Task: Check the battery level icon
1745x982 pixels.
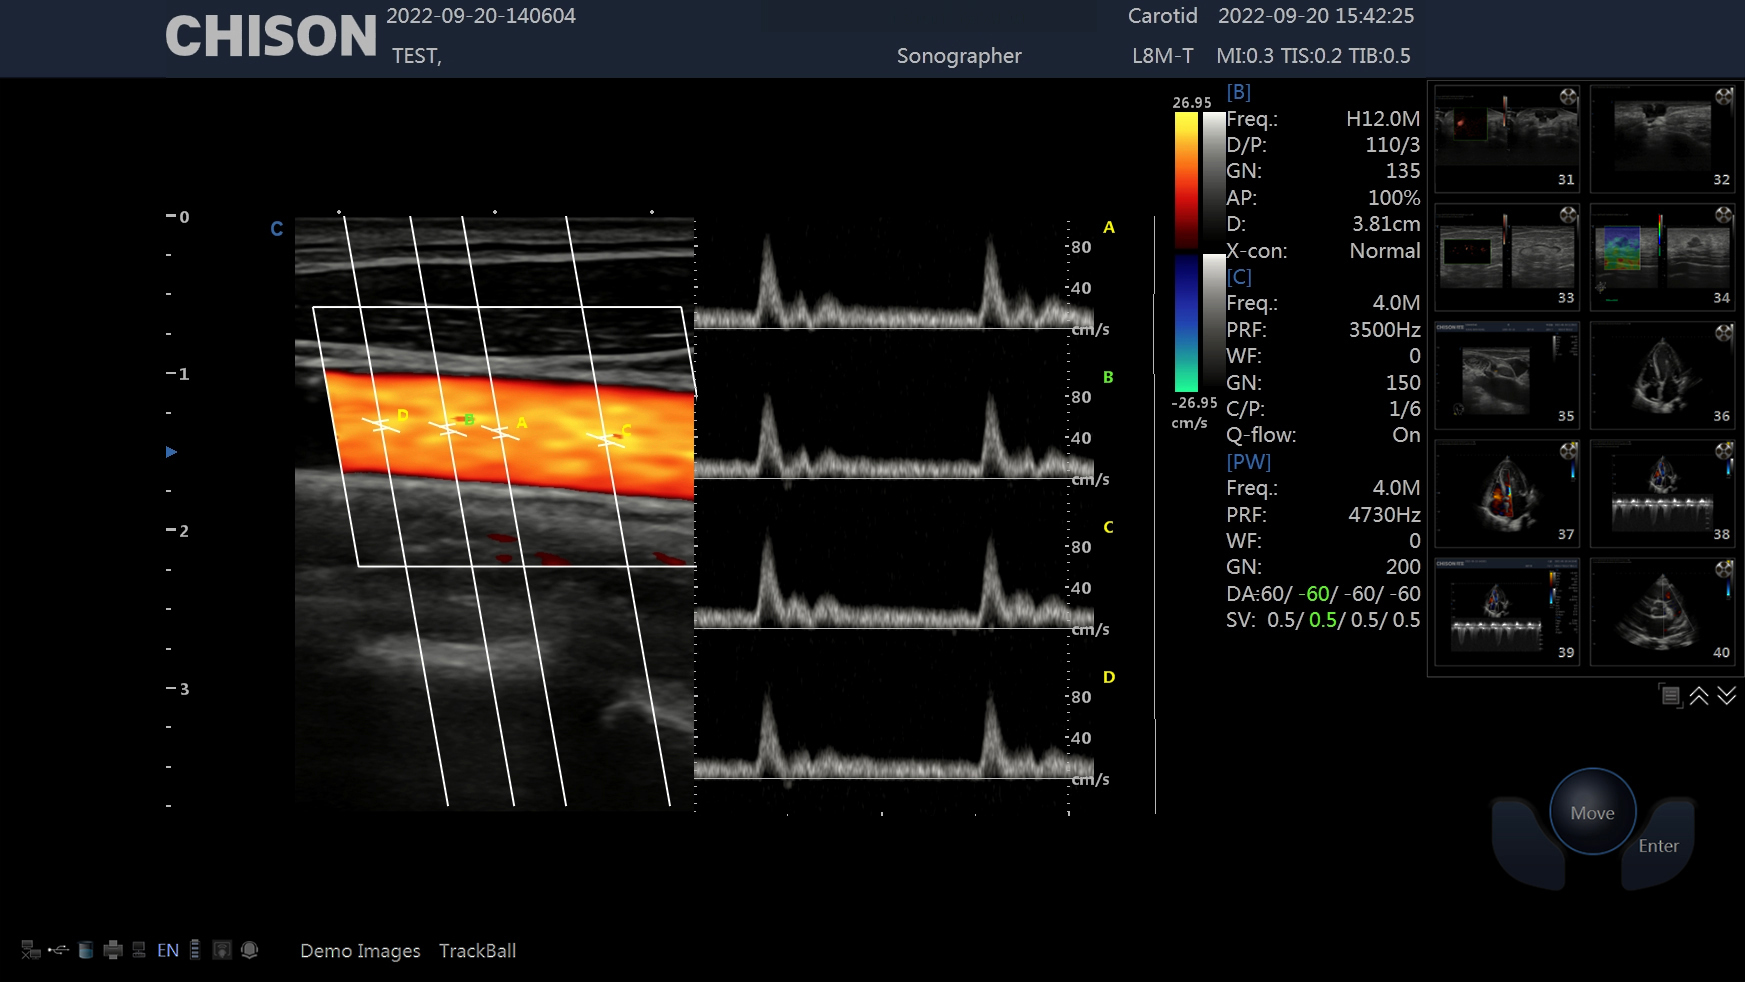Action: point(195,950)
